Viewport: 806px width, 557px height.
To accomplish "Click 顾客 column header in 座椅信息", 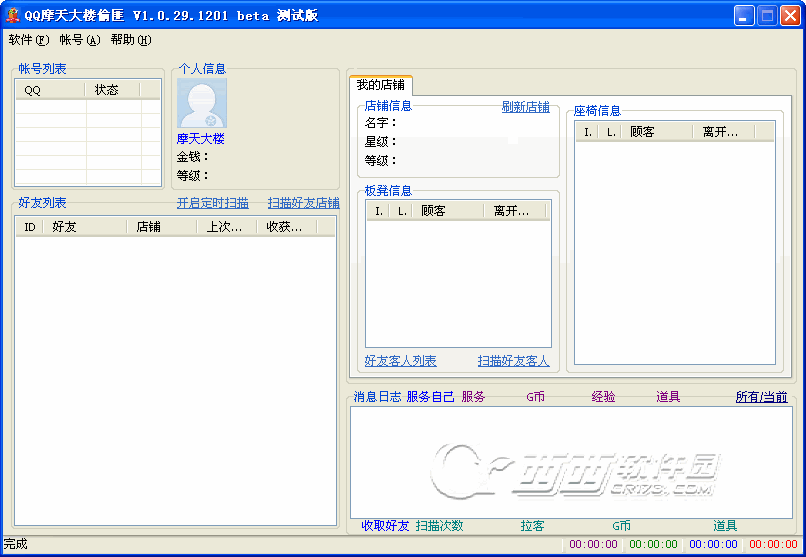I will pos(657,132).
